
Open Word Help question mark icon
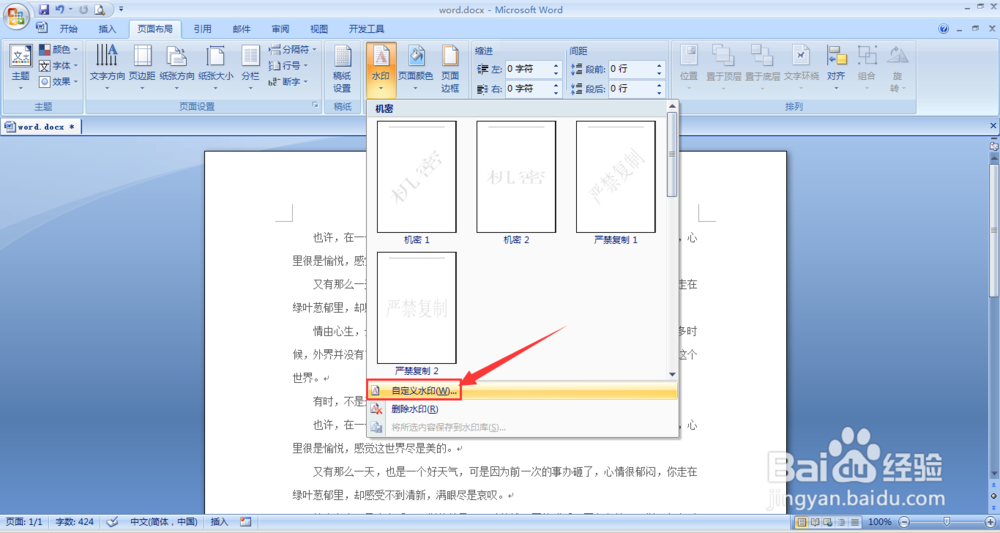pos(944,29)
